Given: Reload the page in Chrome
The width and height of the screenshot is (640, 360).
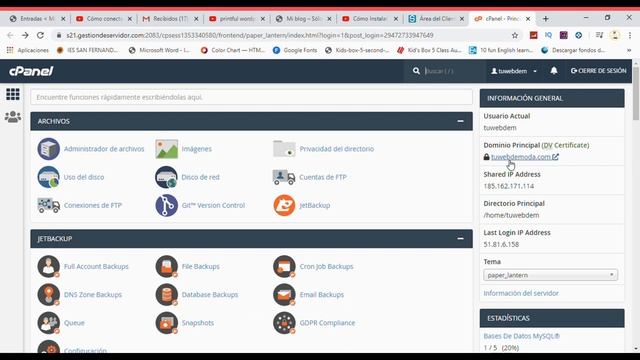Looking at the screenshot, I should [40, 36].
